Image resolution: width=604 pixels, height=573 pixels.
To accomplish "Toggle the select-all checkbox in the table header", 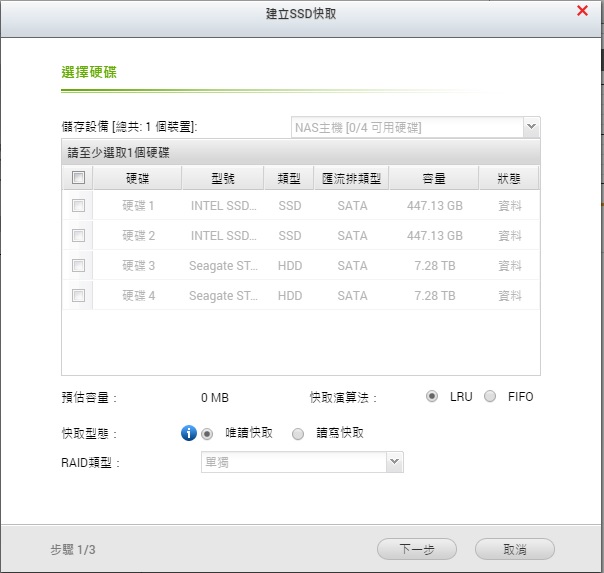I will click(x=79, y=178).
